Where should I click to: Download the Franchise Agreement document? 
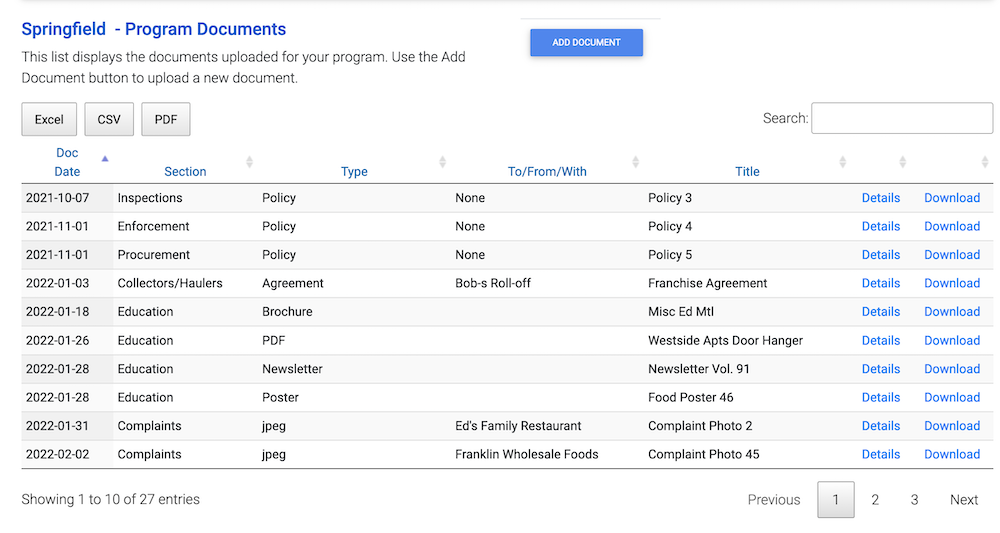951,283
